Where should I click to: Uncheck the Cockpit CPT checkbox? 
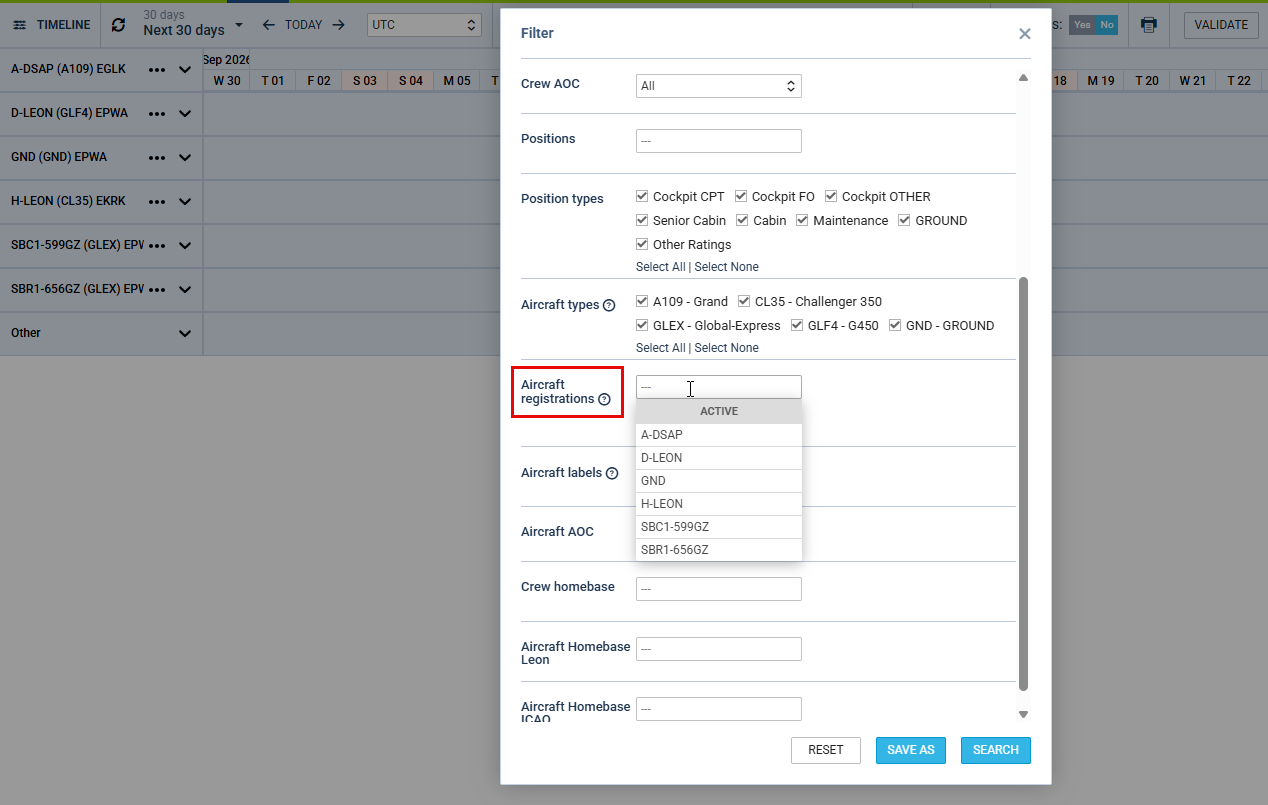[x=642, y=197]
